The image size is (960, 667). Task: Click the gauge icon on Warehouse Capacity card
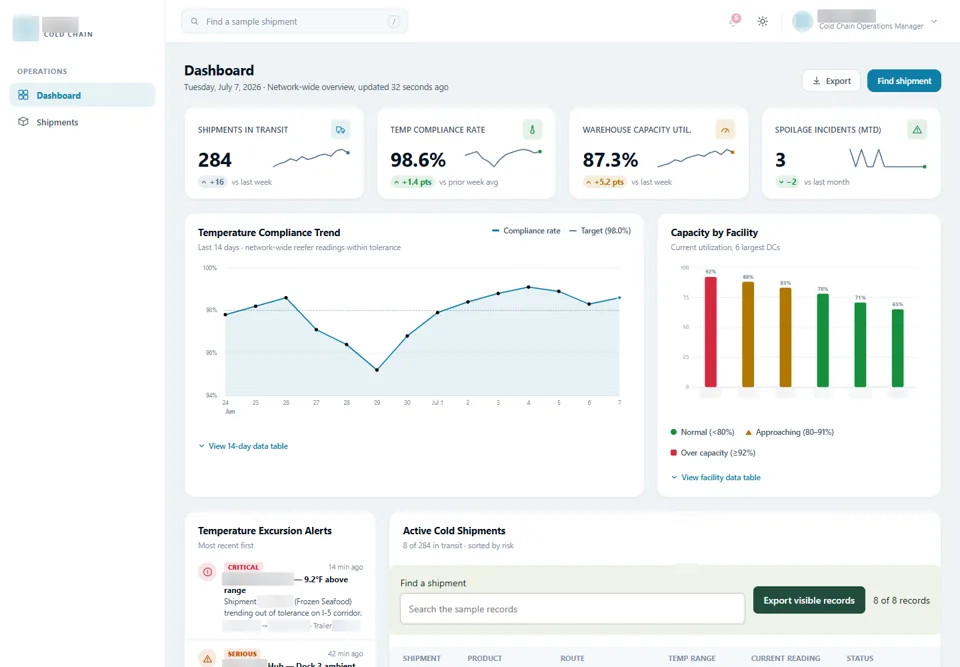point(725,130)
